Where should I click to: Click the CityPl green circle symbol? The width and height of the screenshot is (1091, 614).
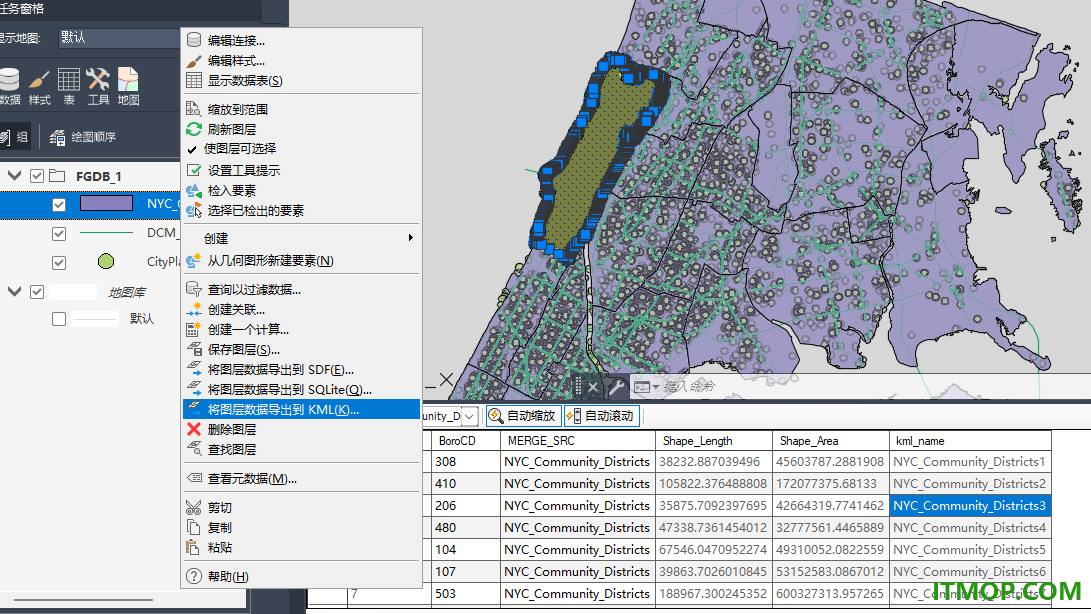click(106, 261)
